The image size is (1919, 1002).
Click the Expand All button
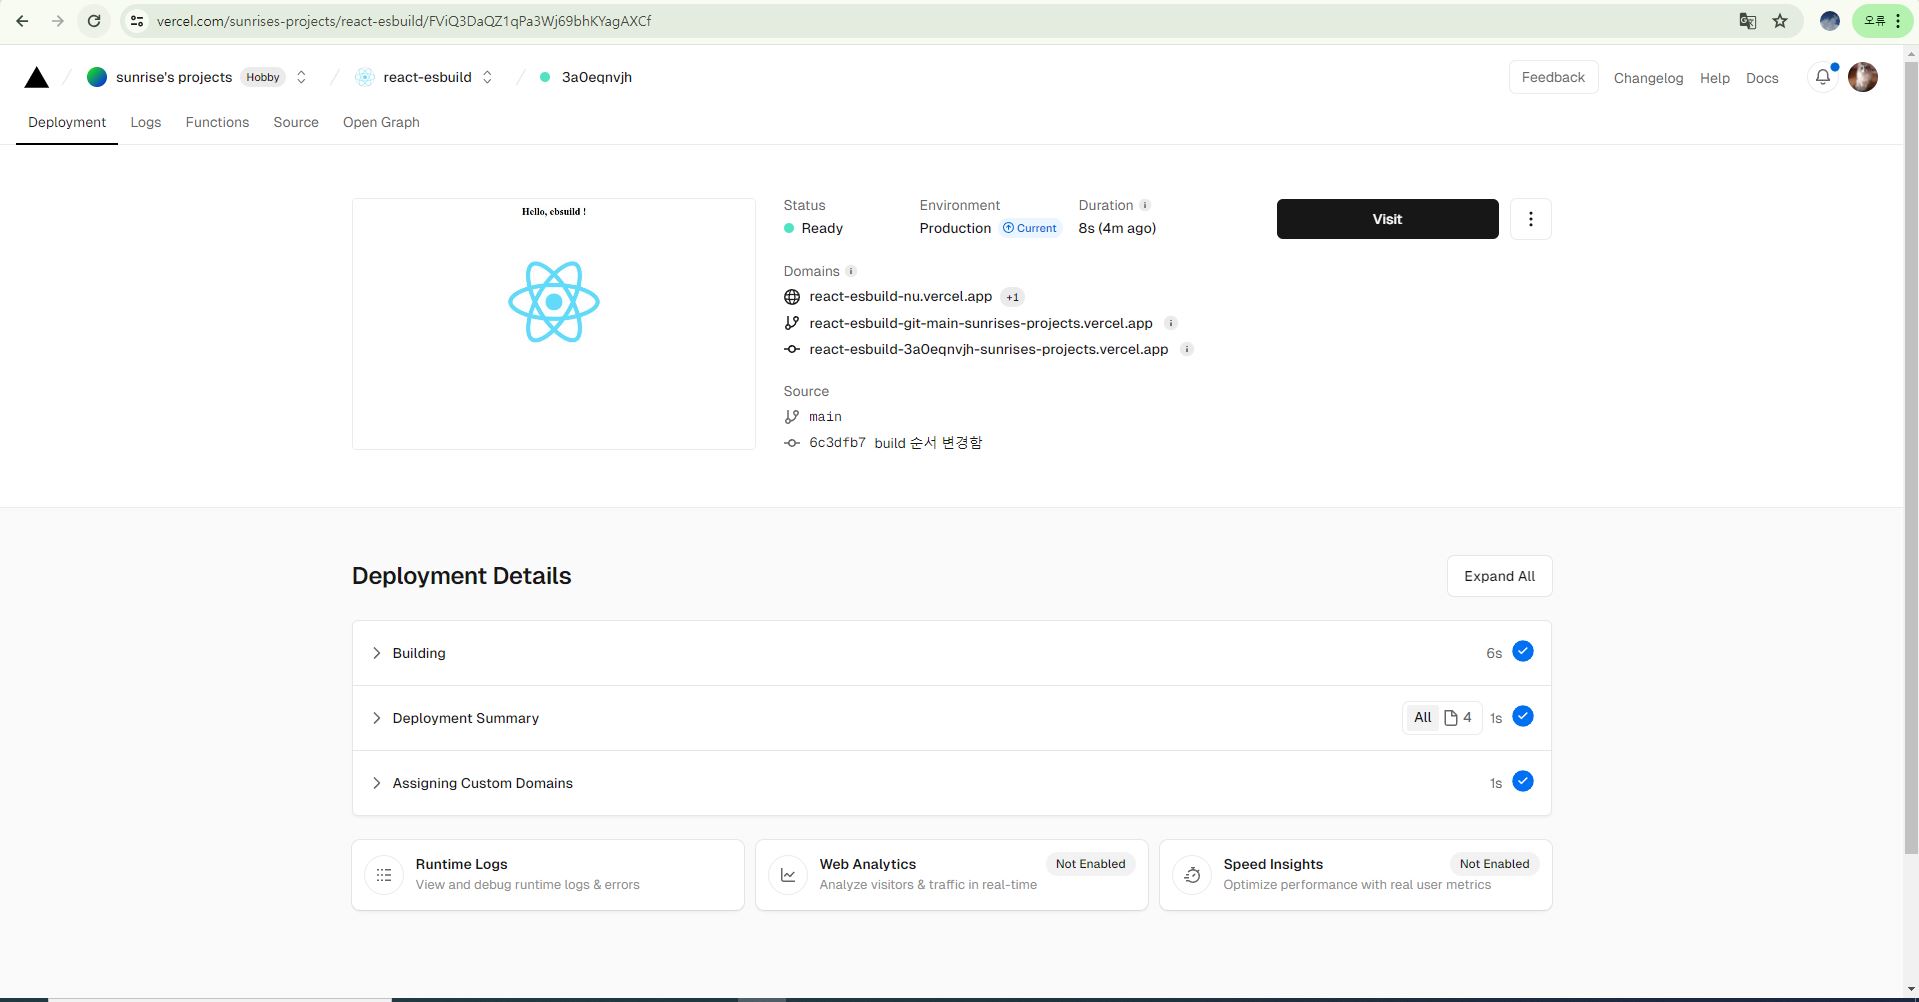1499,576
